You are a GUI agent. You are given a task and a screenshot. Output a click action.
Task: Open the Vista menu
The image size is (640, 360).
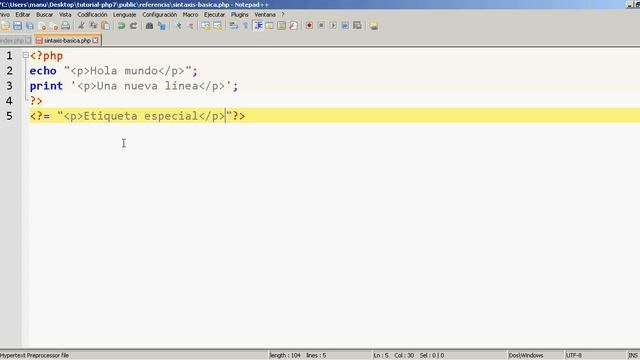click(x=65, y=14)
